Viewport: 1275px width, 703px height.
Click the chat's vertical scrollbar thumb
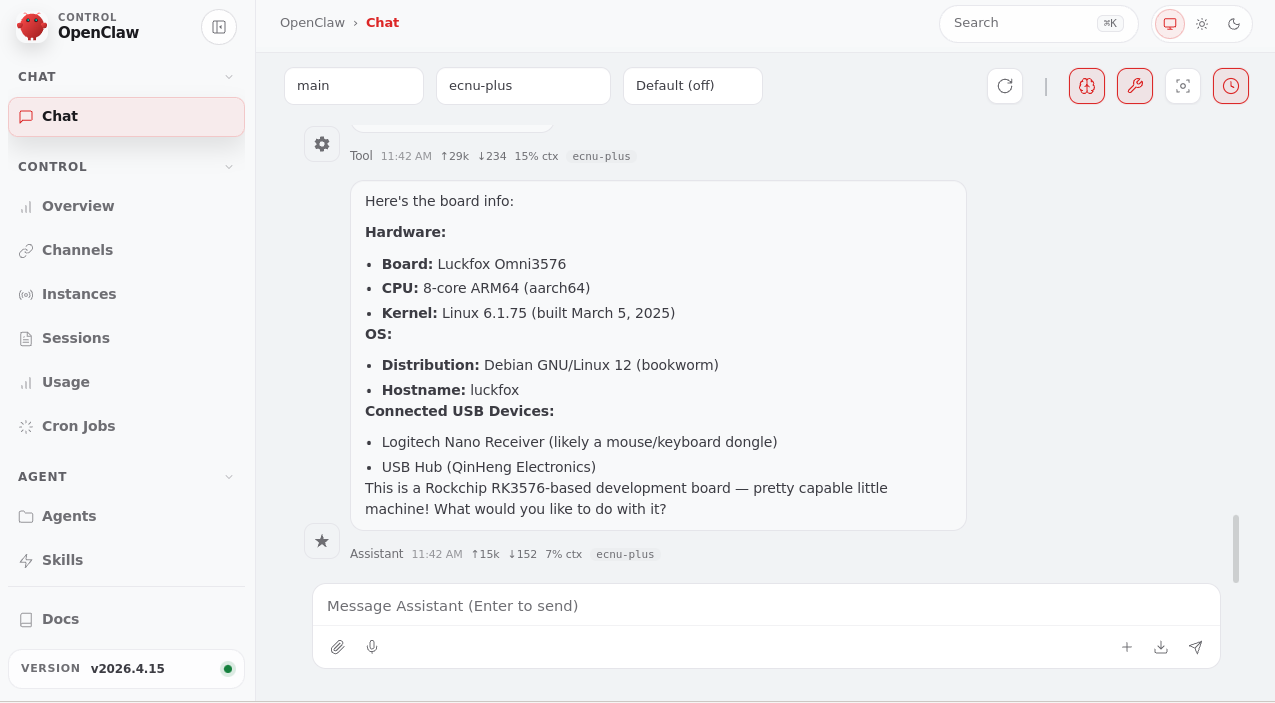click(x=1236, y=549)
